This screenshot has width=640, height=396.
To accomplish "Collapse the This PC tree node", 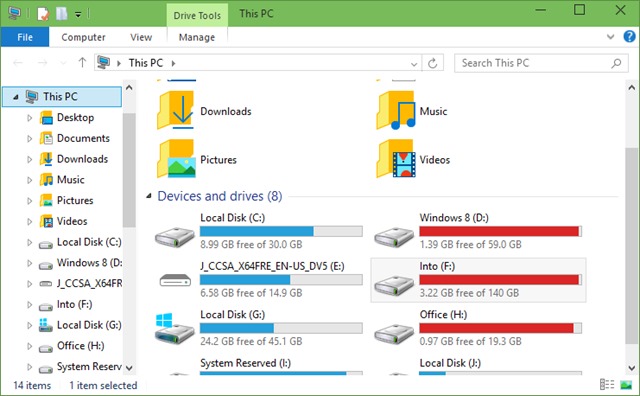I will pyautogui.click(x=16, y=97).
